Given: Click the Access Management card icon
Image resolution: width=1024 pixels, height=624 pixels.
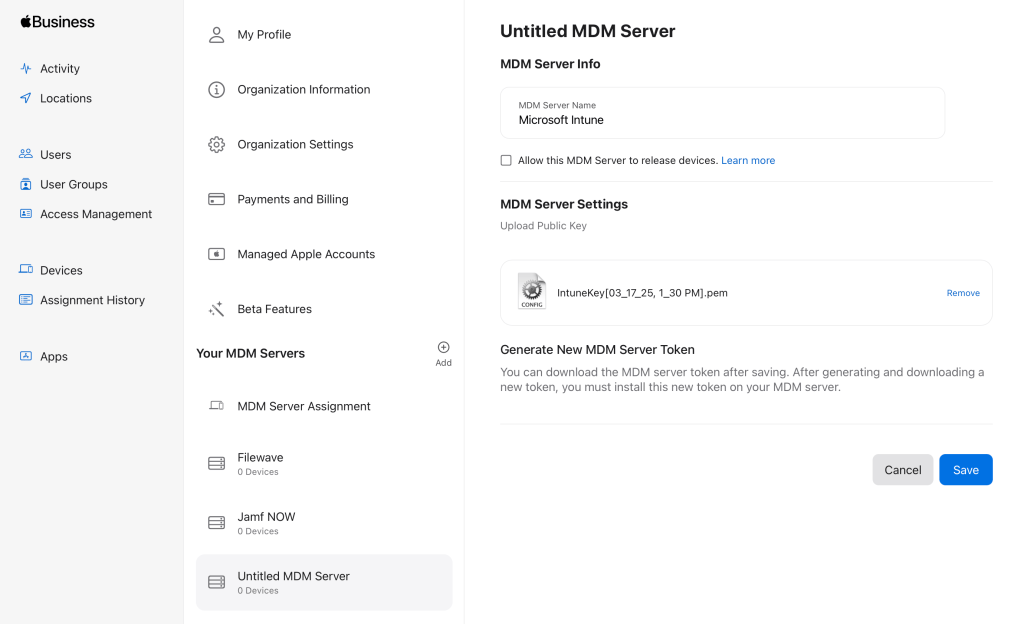Looking at the screenshot, I should 26,214.
